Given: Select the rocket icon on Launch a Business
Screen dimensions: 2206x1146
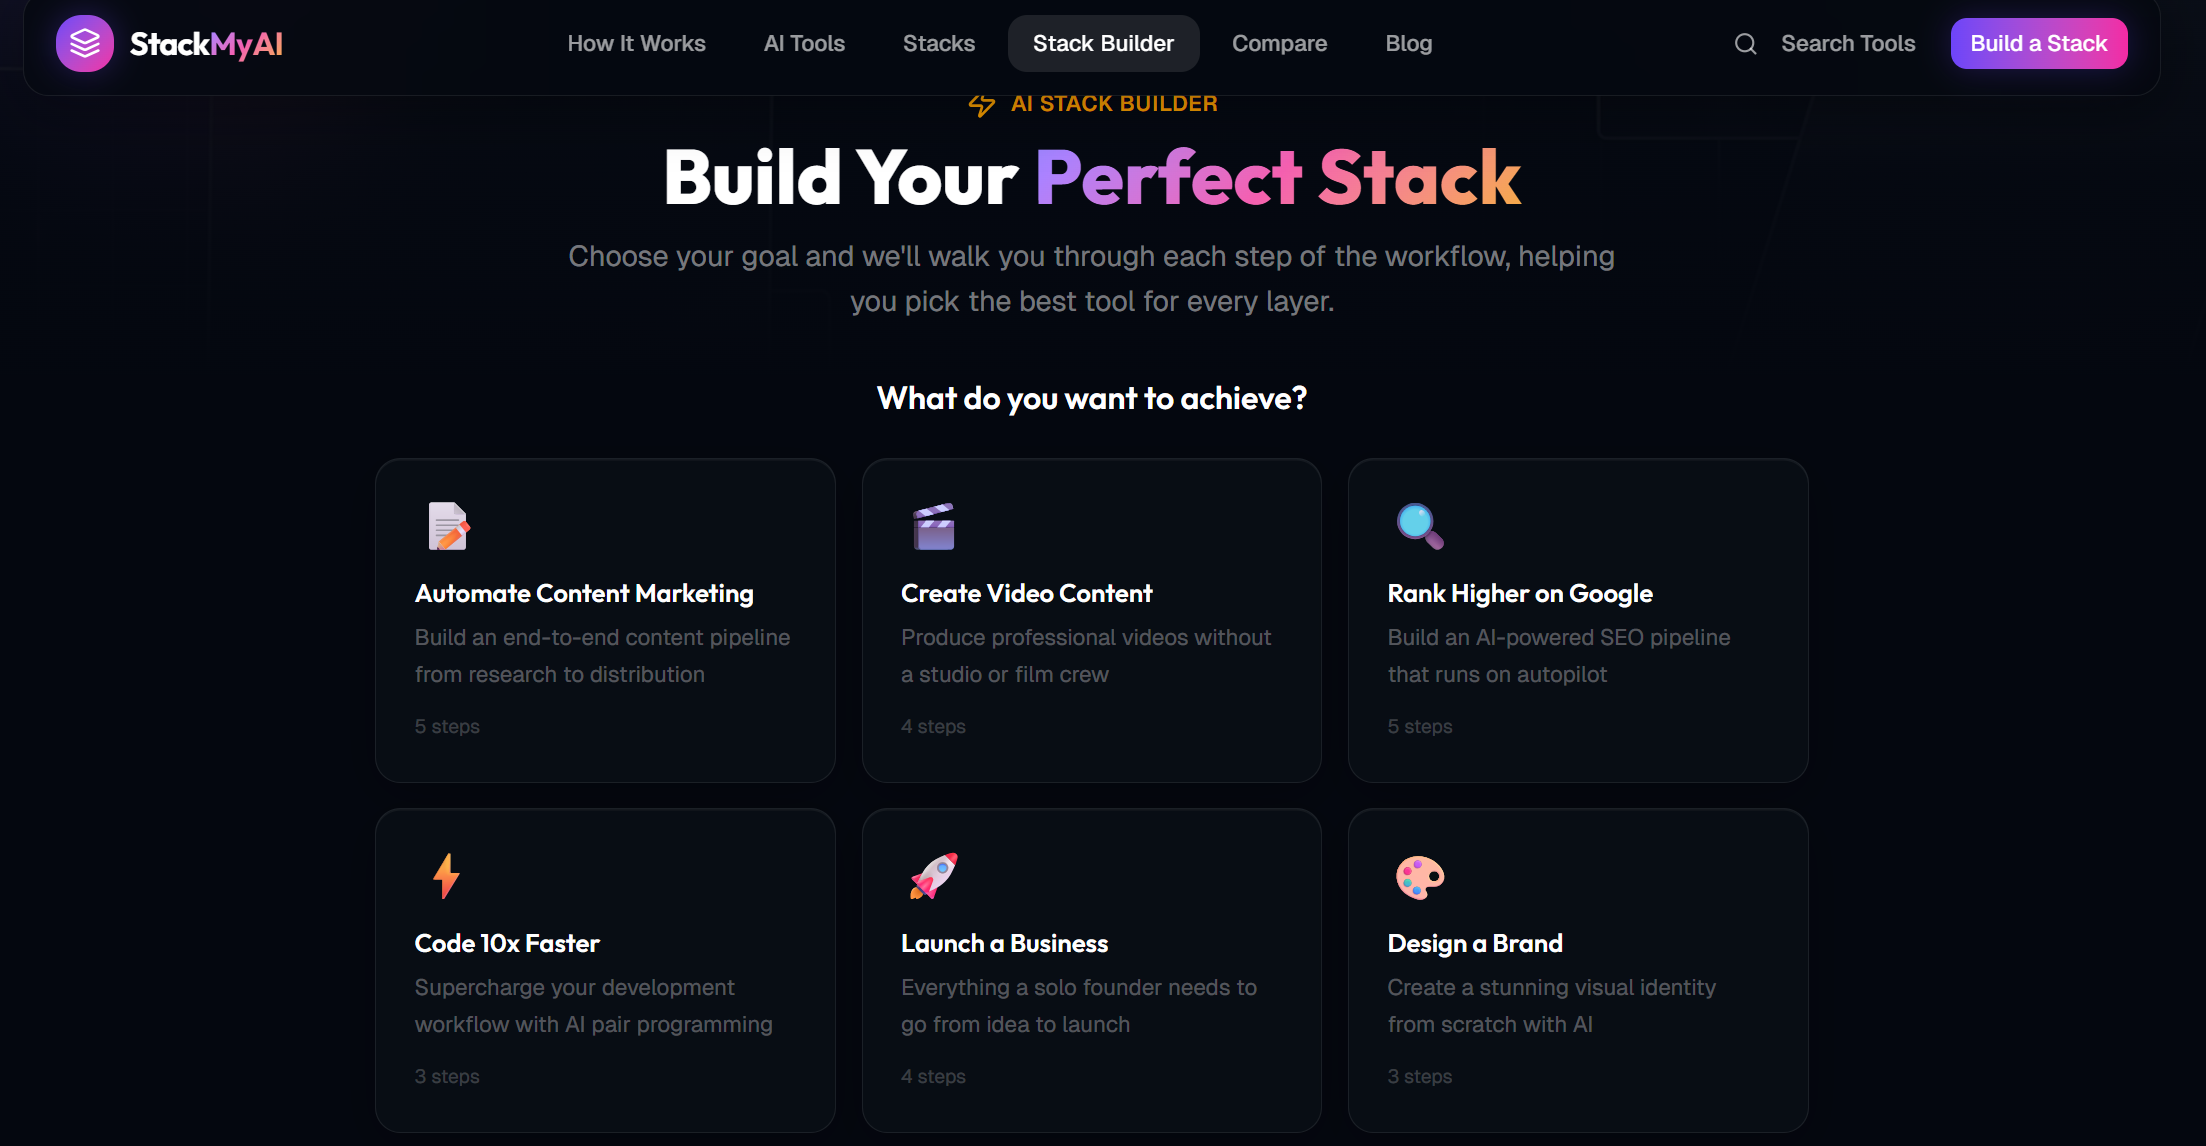Looking at the screenshot, I should point(932,876).
